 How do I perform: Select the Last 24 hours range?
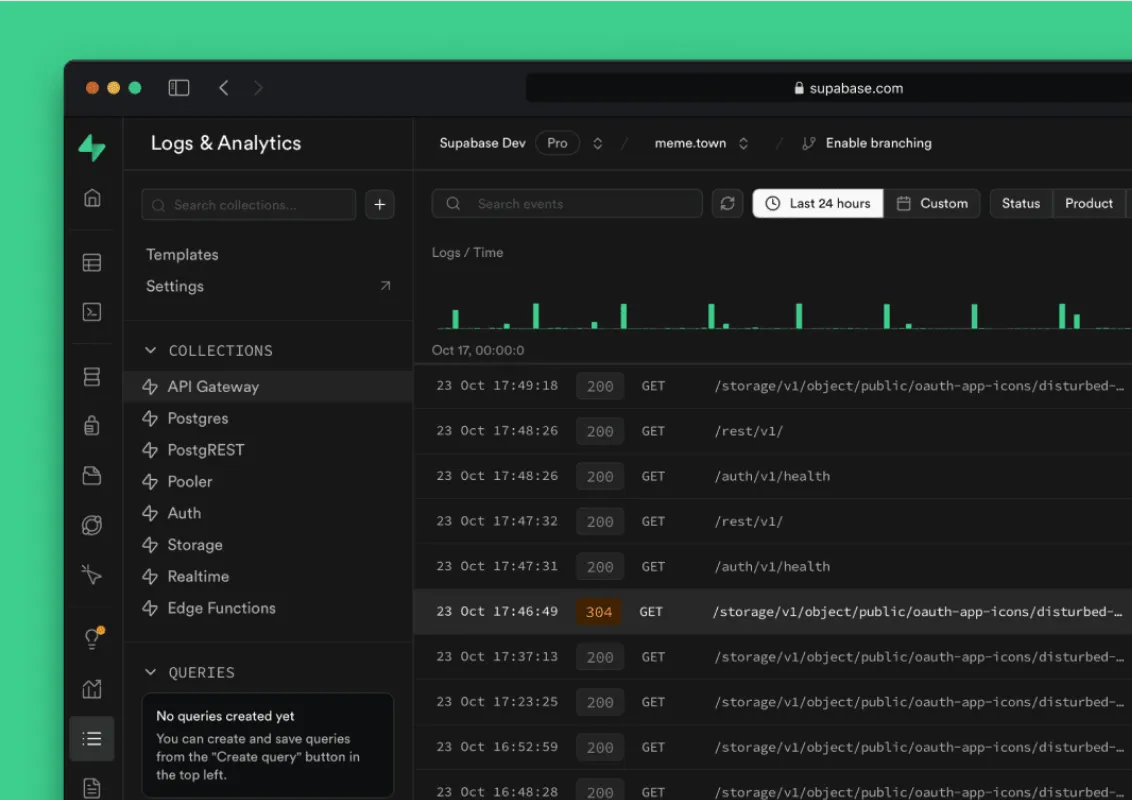pyautogui.click(x=818, y=204)
